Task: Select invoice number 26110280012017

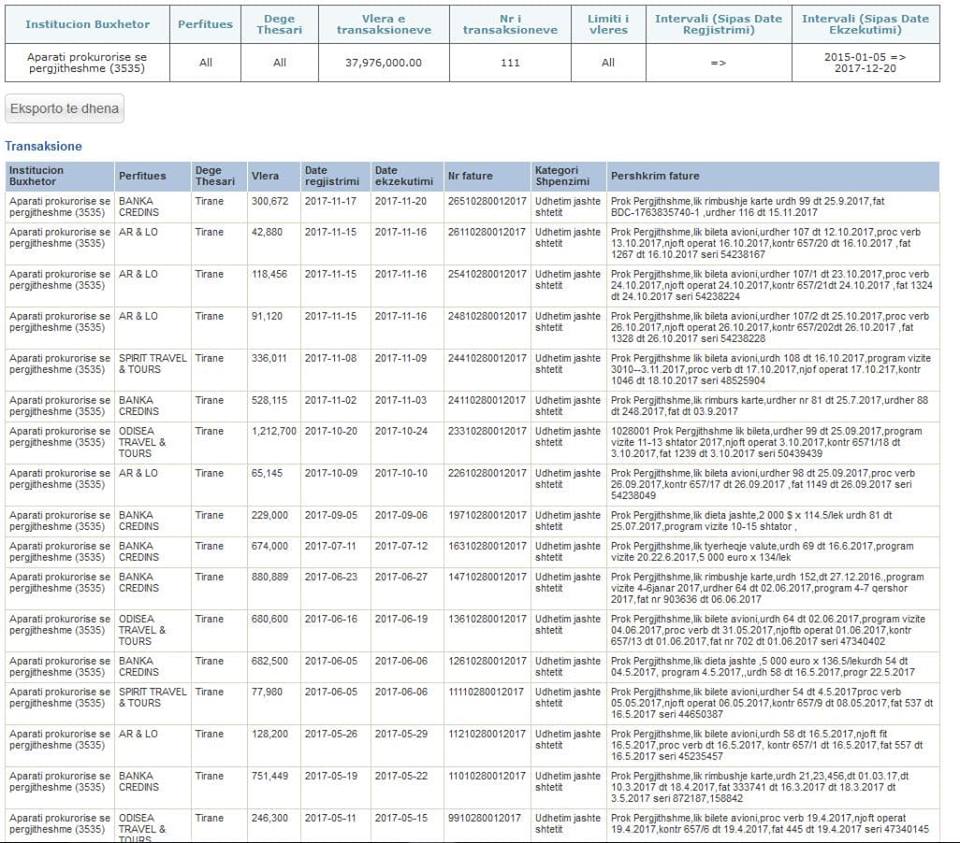Action: coord(487,232)
